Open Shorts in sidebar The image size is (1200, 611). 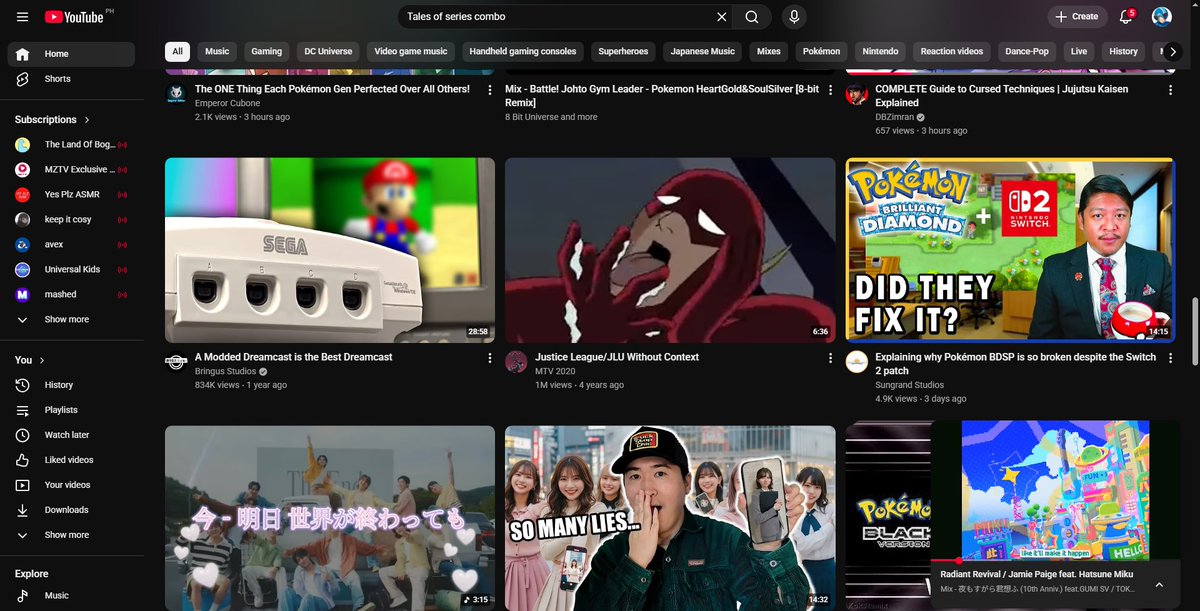click(71, 79)
